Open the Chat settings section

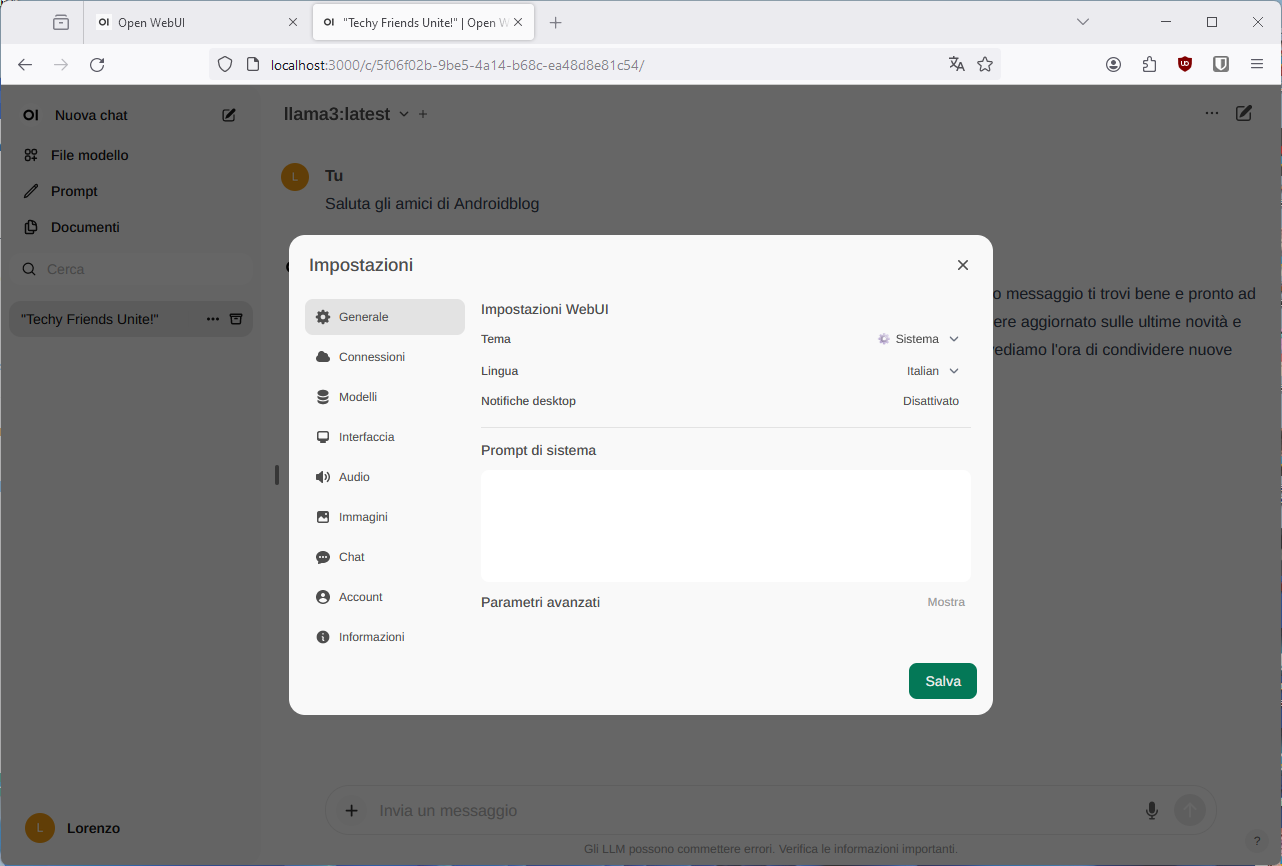pyautogui.click(x=351, y=557)
